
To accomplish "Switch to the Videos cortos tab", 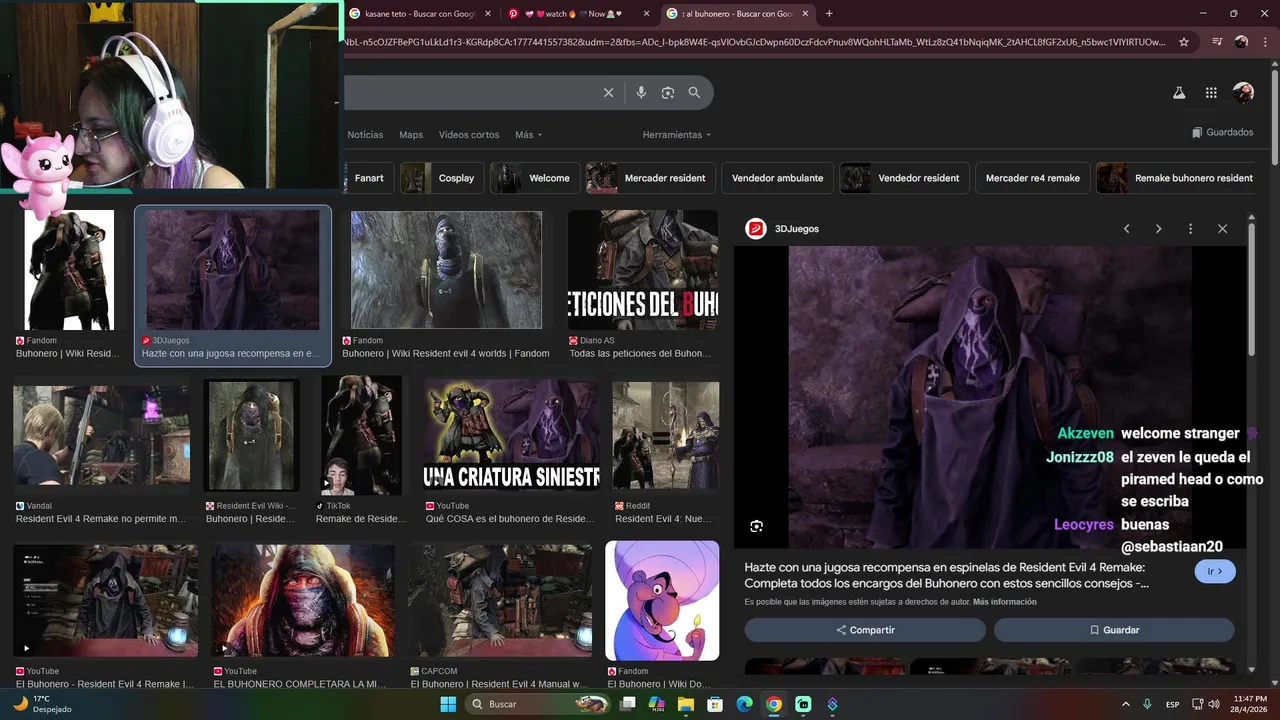I will pos(469,135).
